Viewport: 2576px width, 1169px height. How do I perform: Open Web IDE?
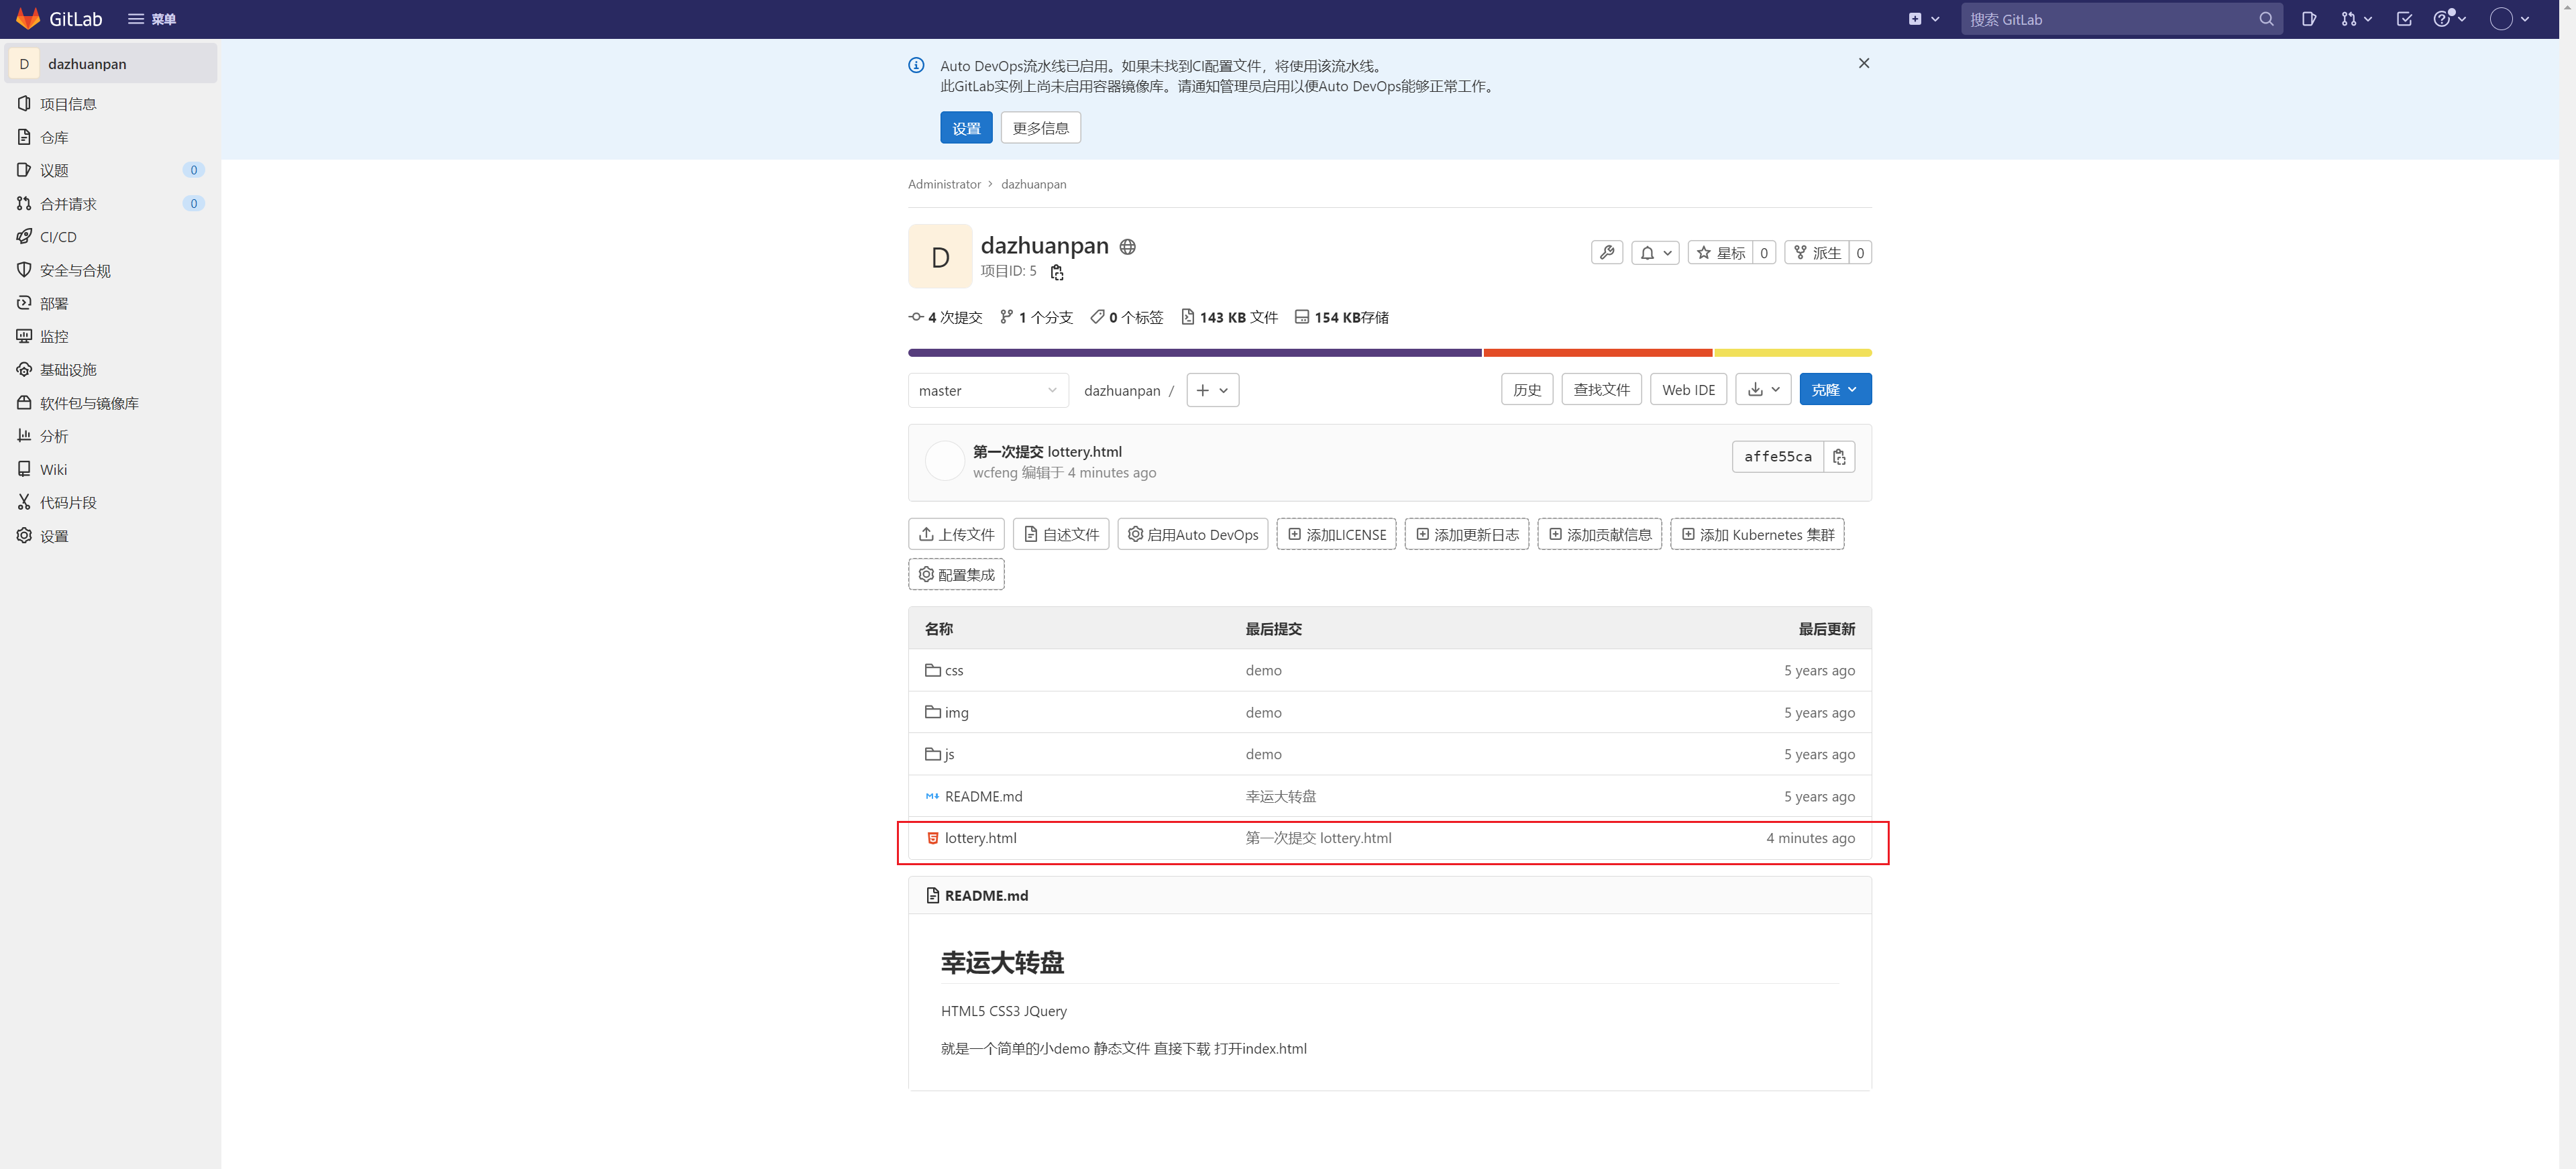pyautogui.click(x=1688, y=390)
